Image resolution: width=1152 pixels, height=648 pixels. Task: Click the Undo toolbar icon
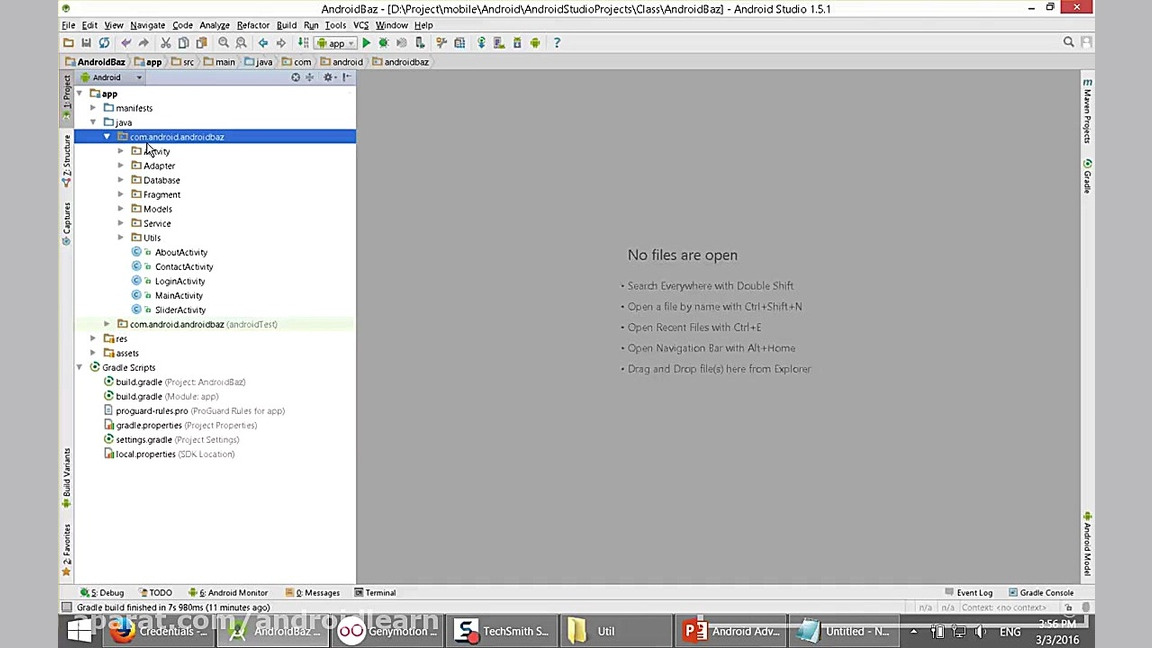[126, 43]
